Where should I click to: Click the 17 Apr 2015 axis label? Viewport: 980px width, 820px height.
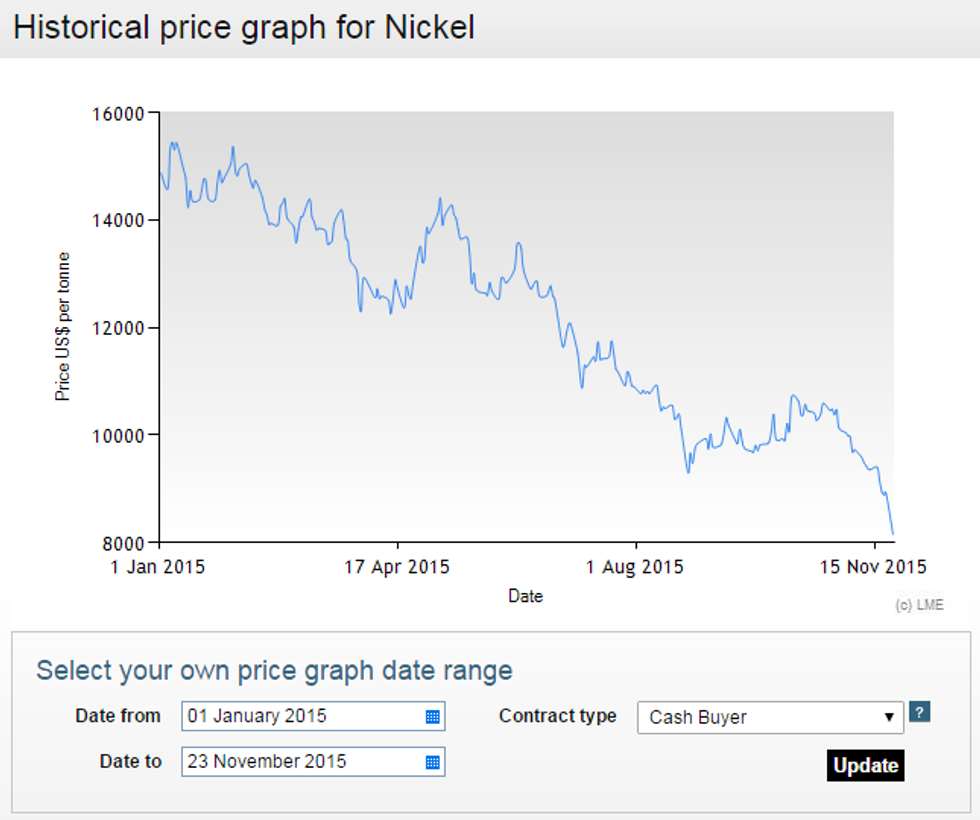click(397, 567)
